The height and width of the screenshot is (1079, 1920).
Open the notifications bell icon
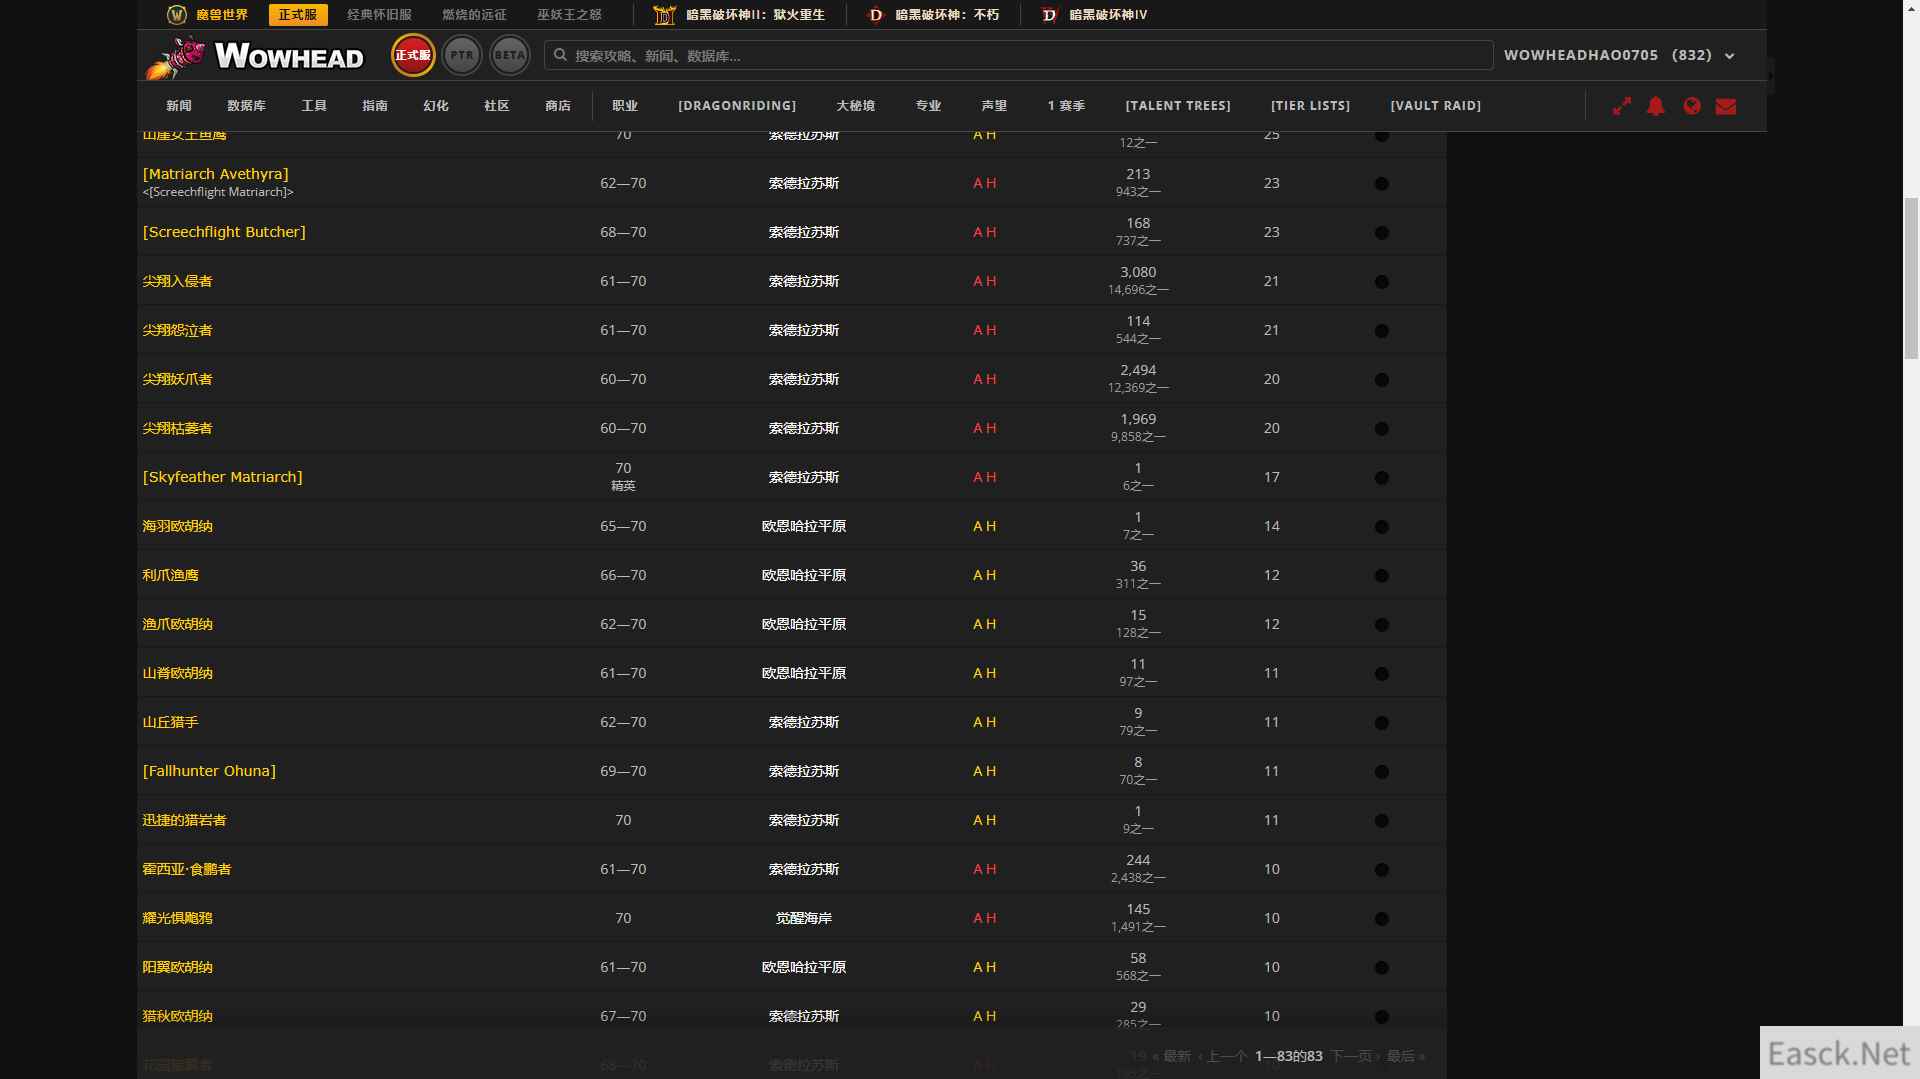click(1656, 106)
